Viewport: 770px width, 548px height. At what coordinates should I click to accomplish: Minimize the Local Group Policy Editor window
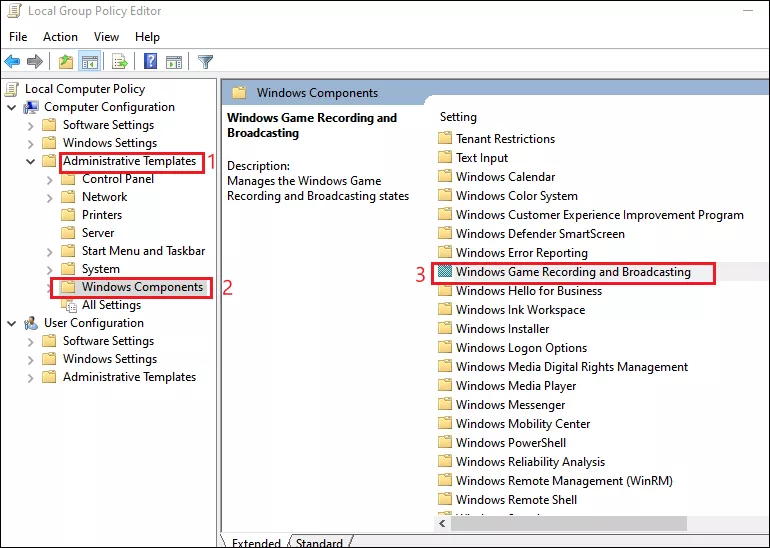(748, 11)
